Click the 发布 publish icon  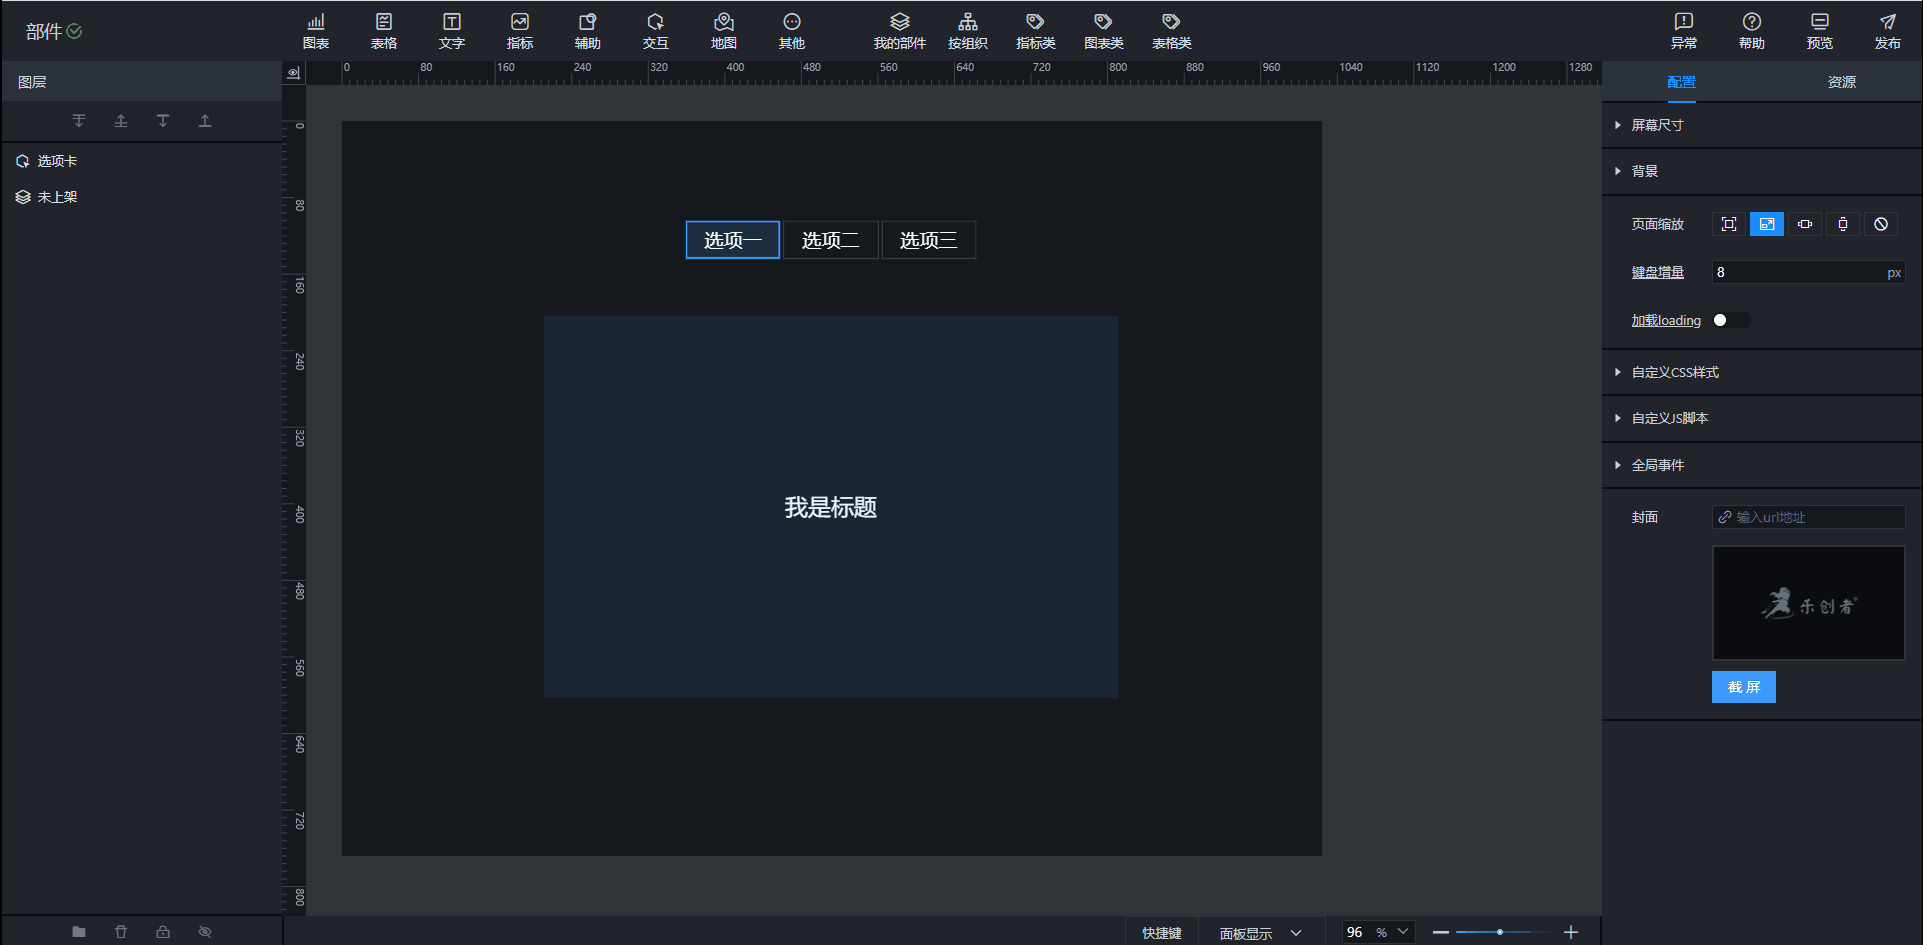tap(1887, 31)
